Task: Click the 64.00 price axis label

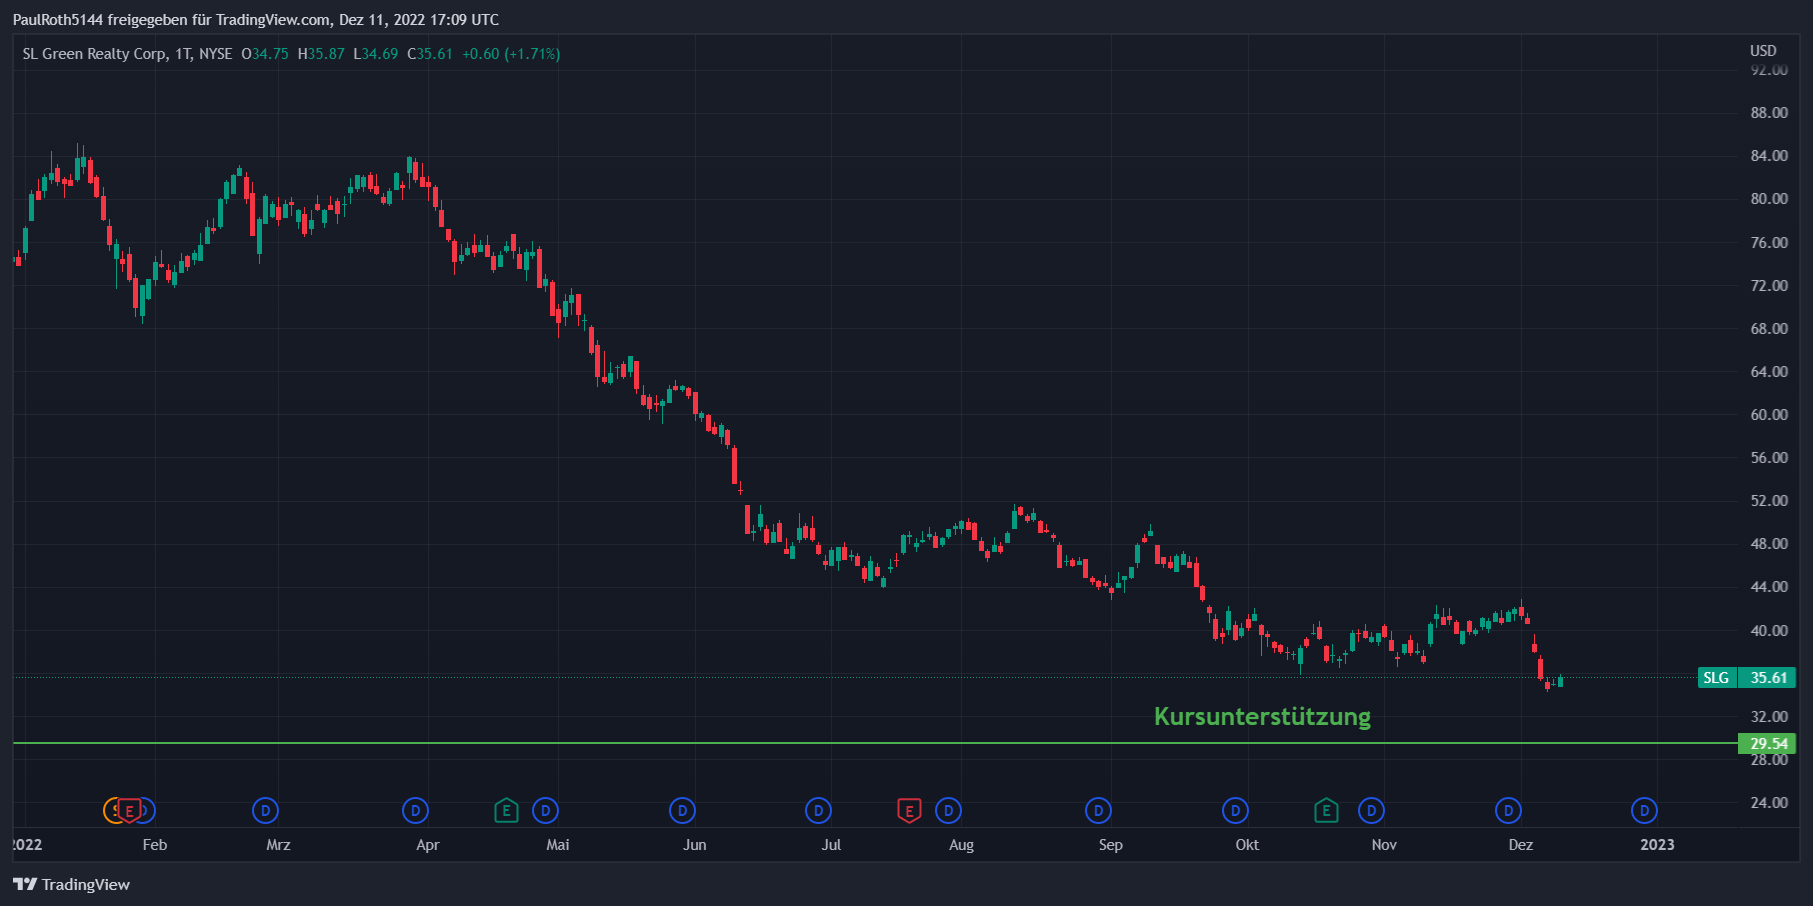Action: point(1769,371)
